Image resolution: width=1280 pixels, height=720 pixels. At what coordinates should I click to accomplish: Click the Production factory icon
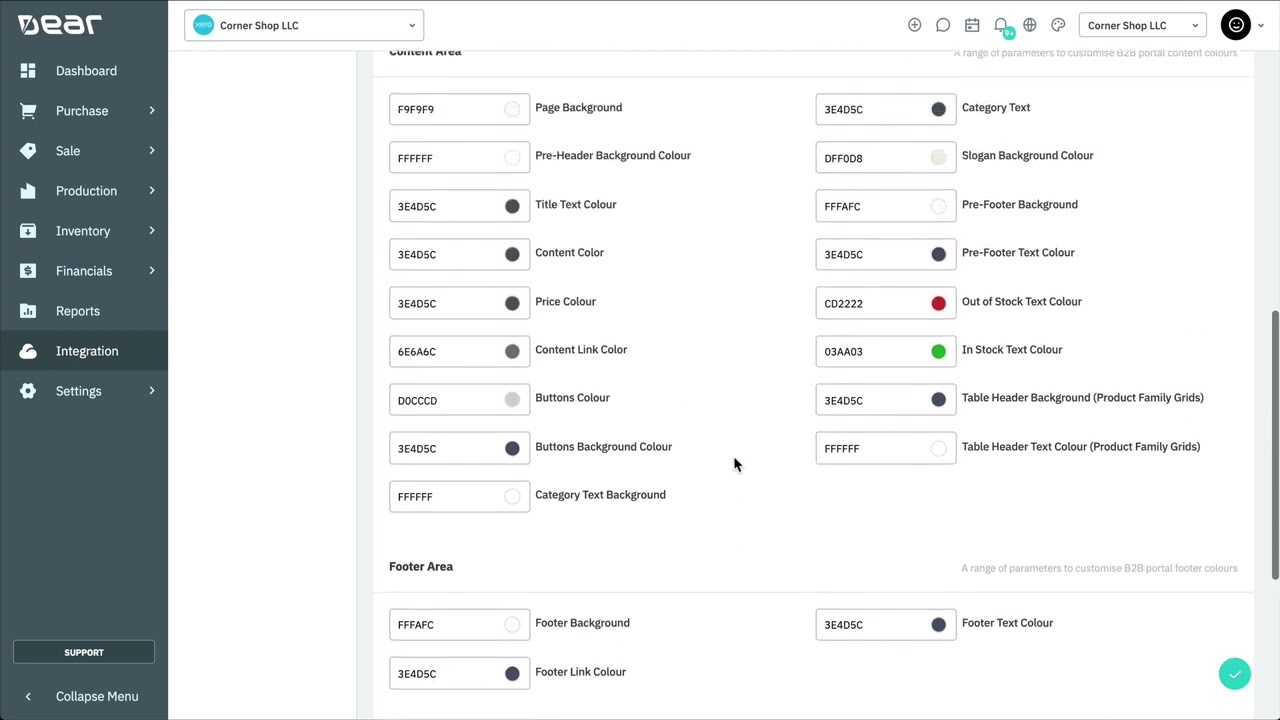28,191
